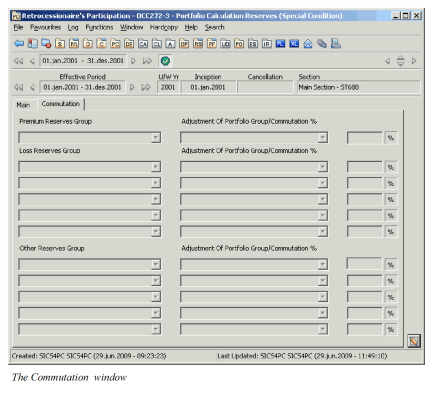Screen dimensions: 433x394
Task: Click the house-shaped toolbar icon
Action: click(x=308, y=44)
